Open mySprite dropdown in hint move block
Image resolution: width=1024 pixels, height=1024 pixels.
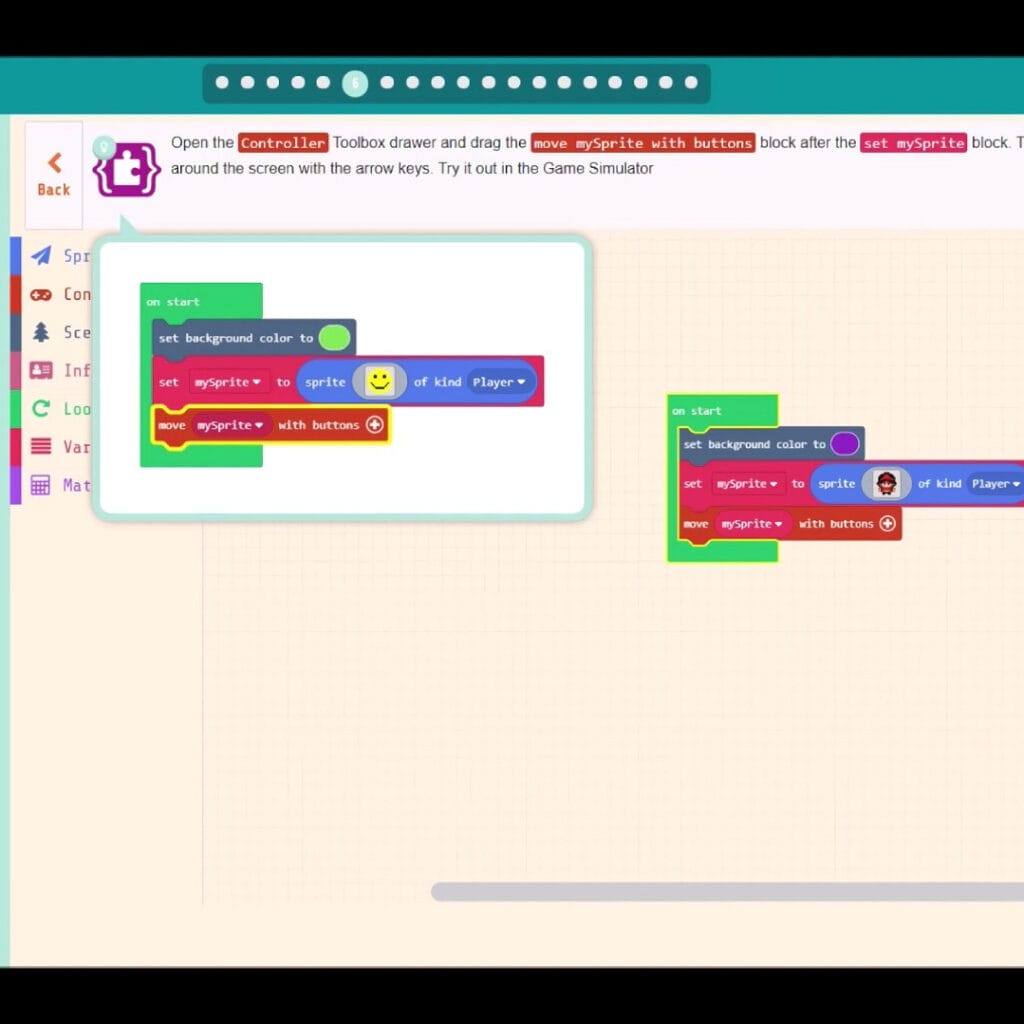231,425
